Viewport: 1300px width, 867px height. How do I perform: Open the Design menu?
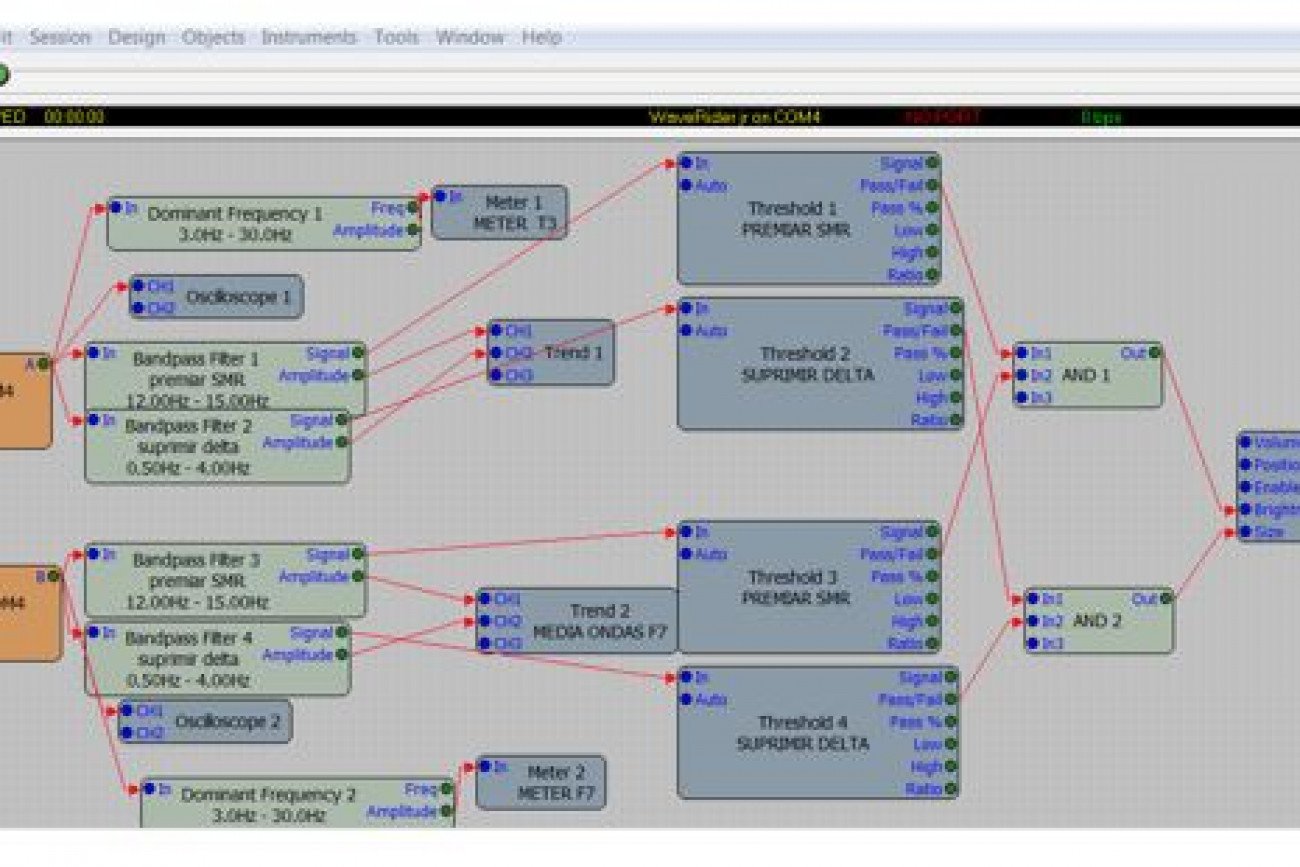click(x=136, y=38)
